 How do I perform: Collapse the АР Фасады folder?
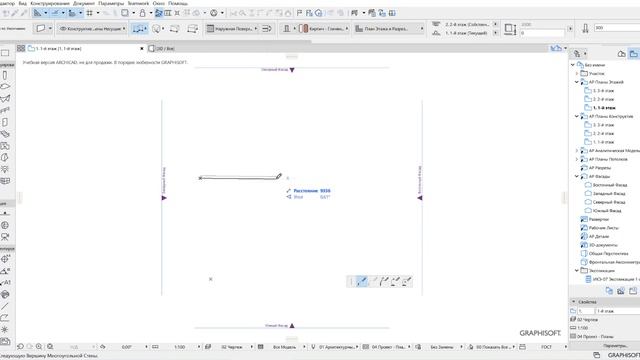[577, 176]
